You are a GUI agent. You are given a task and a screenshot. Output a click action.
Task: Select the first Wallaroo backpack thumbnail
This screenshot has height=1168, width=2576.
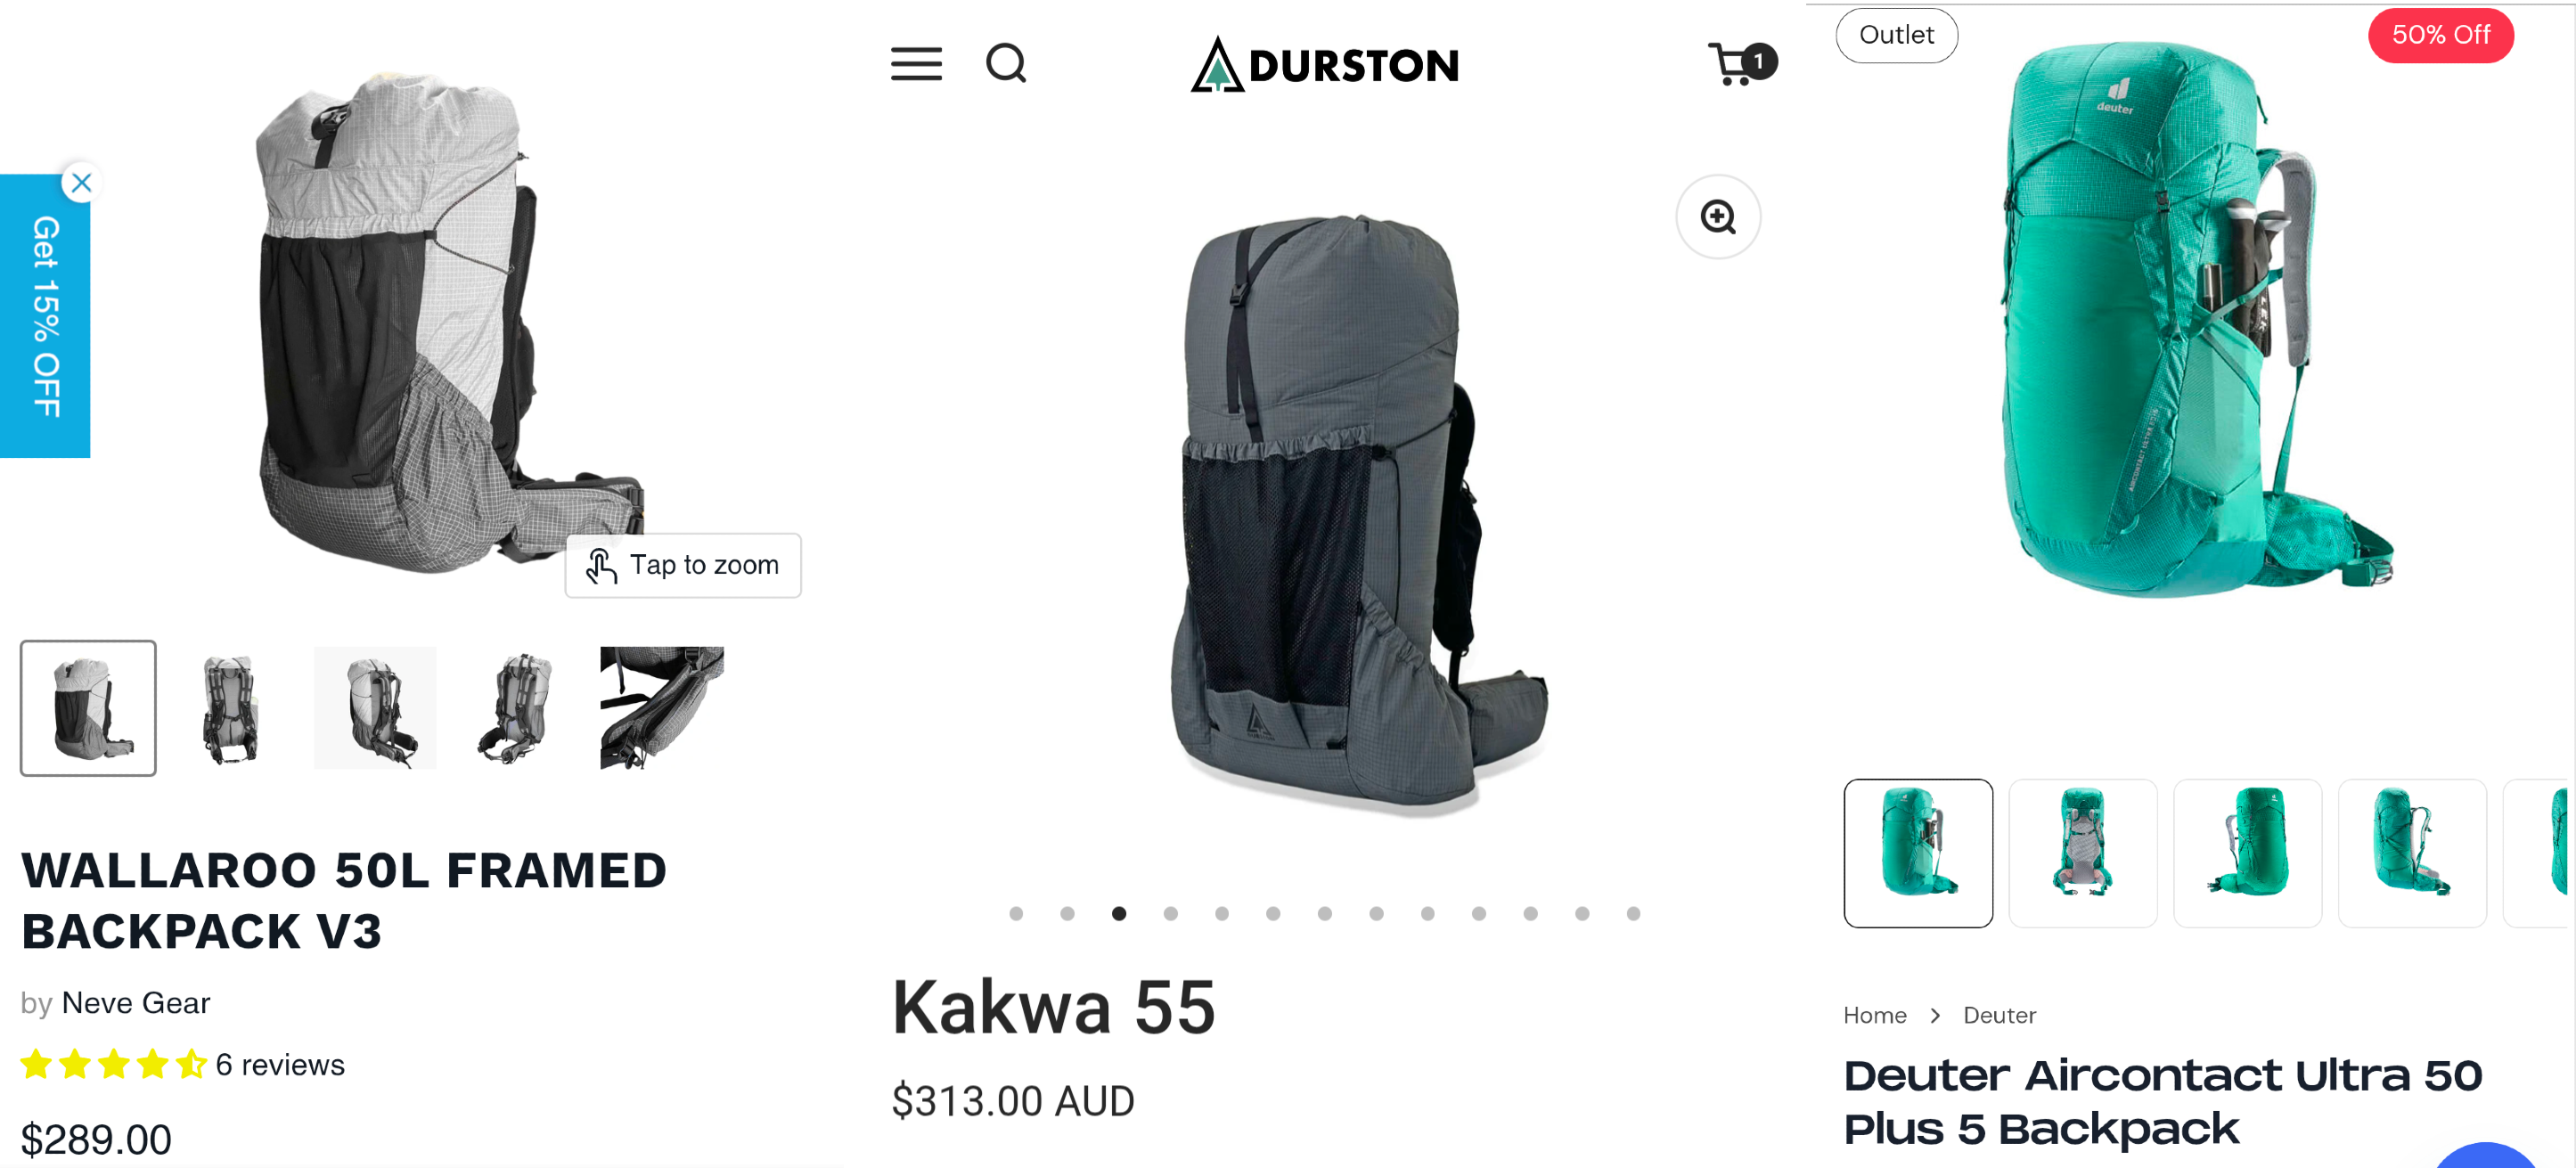point(88,708)
